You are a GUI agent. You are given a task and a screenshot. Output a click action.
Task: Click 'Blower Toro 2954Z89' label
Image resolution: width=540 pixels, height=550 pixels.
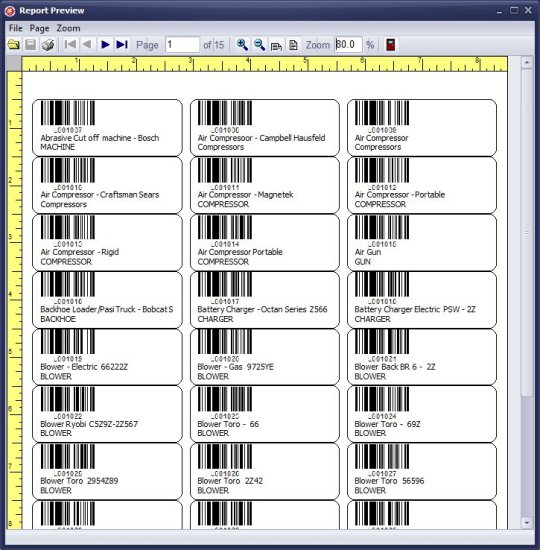79,481
